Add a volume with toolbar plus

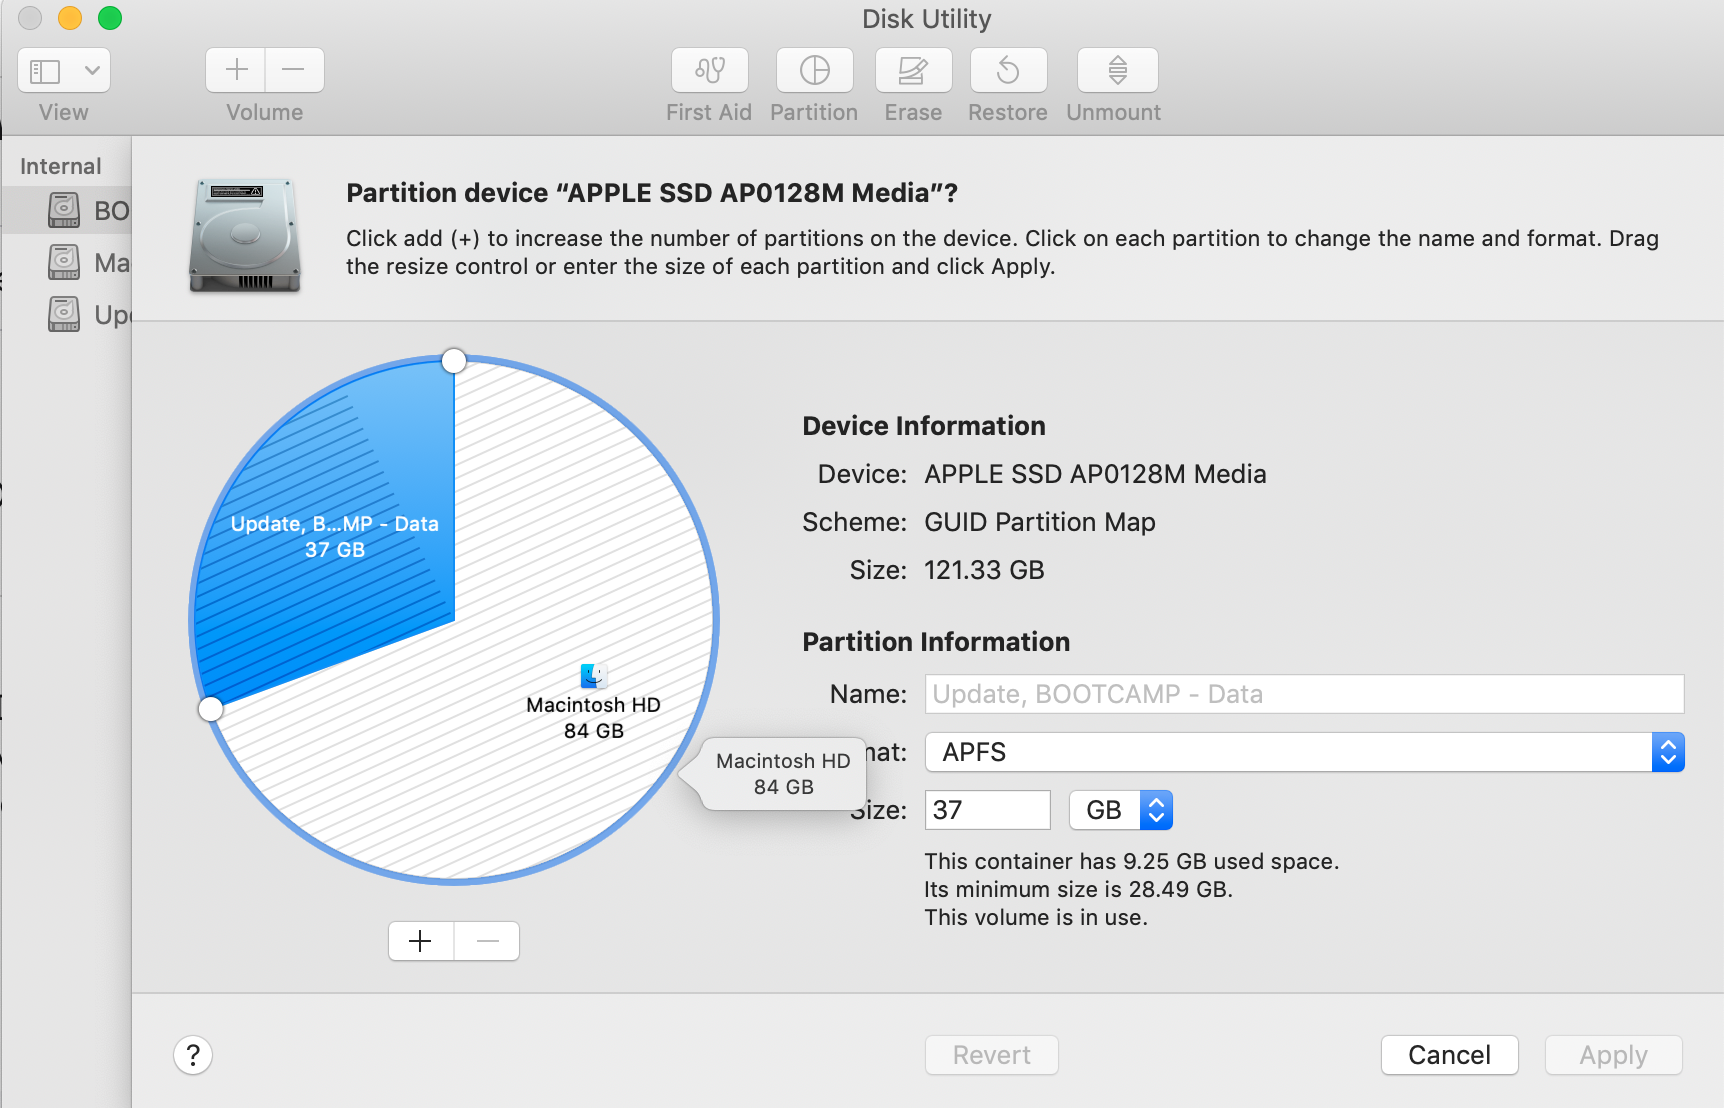(x=236, y=70)
